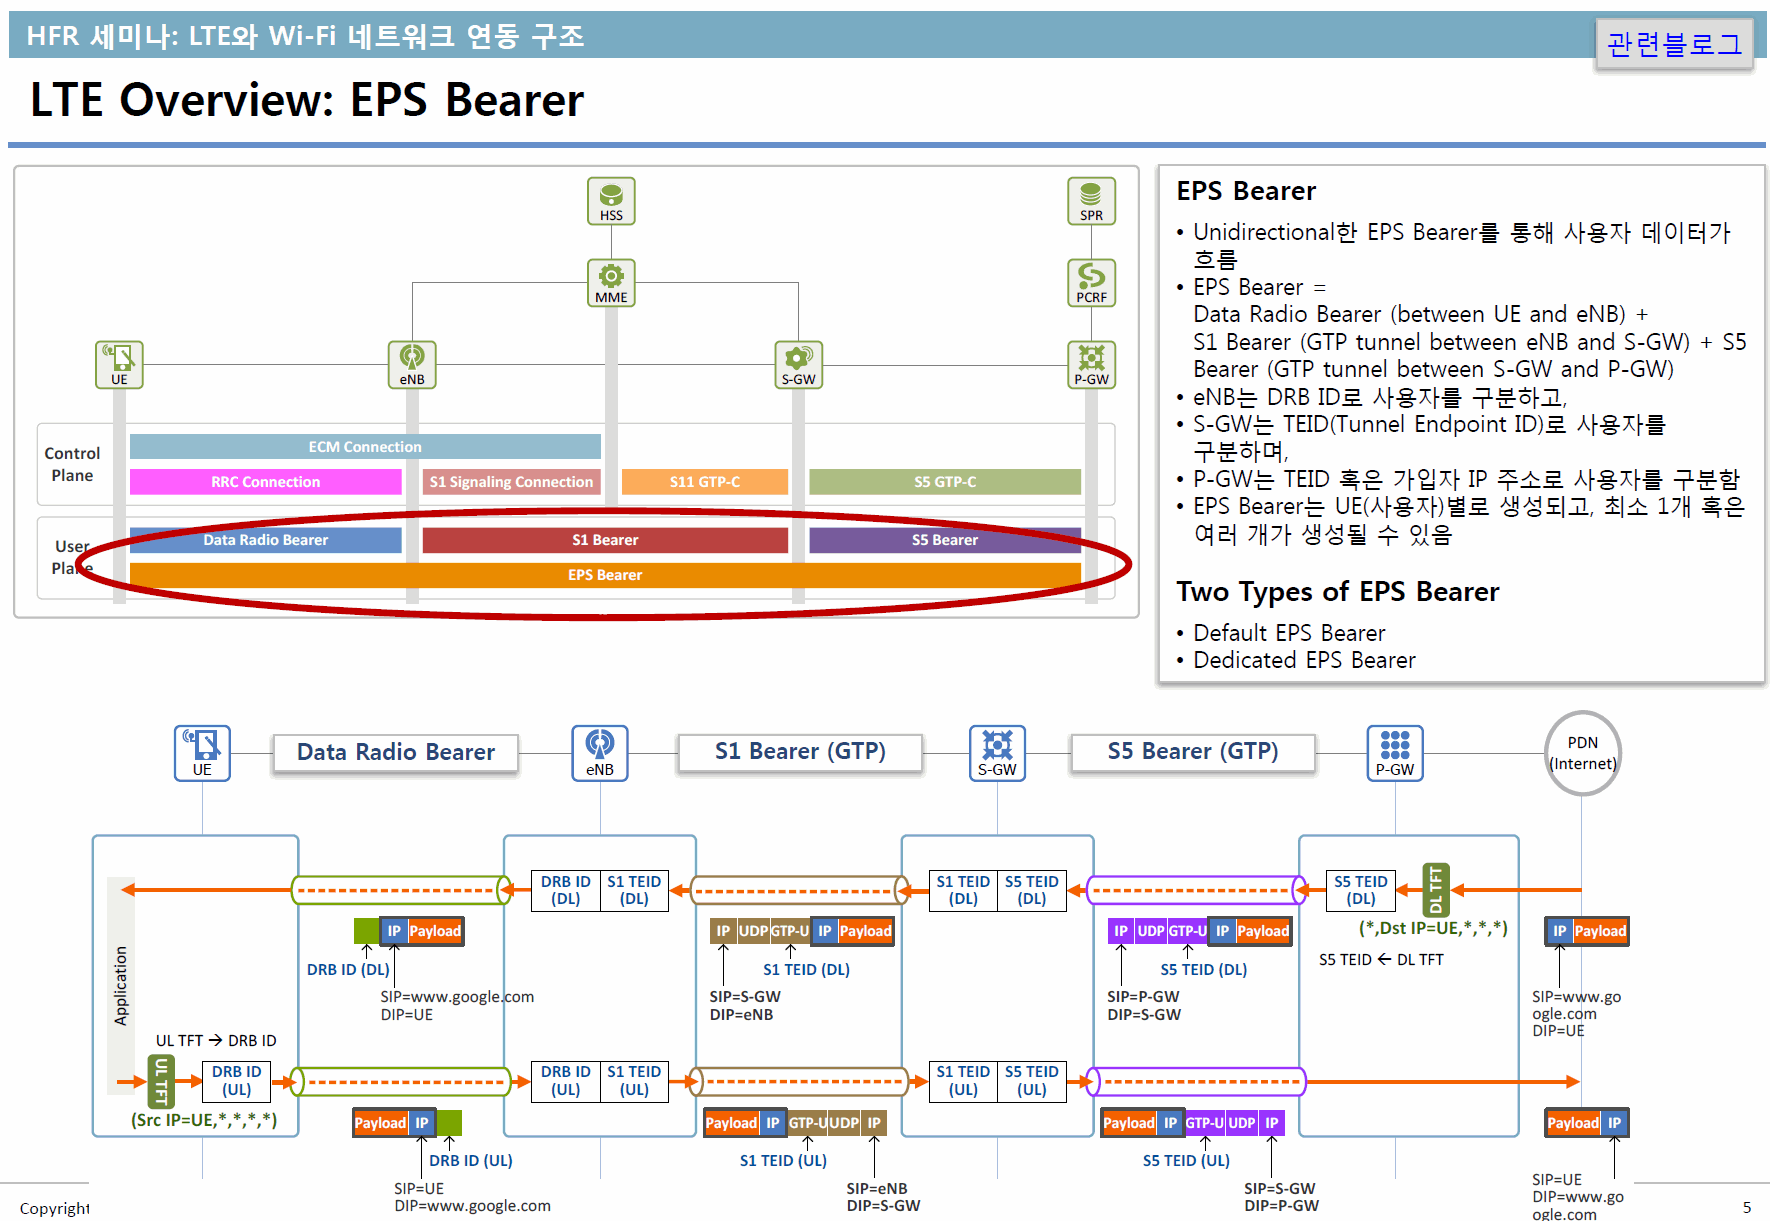
Task: Select the S1 Signaling Connection bar
Action: click(x=511, y=481)
